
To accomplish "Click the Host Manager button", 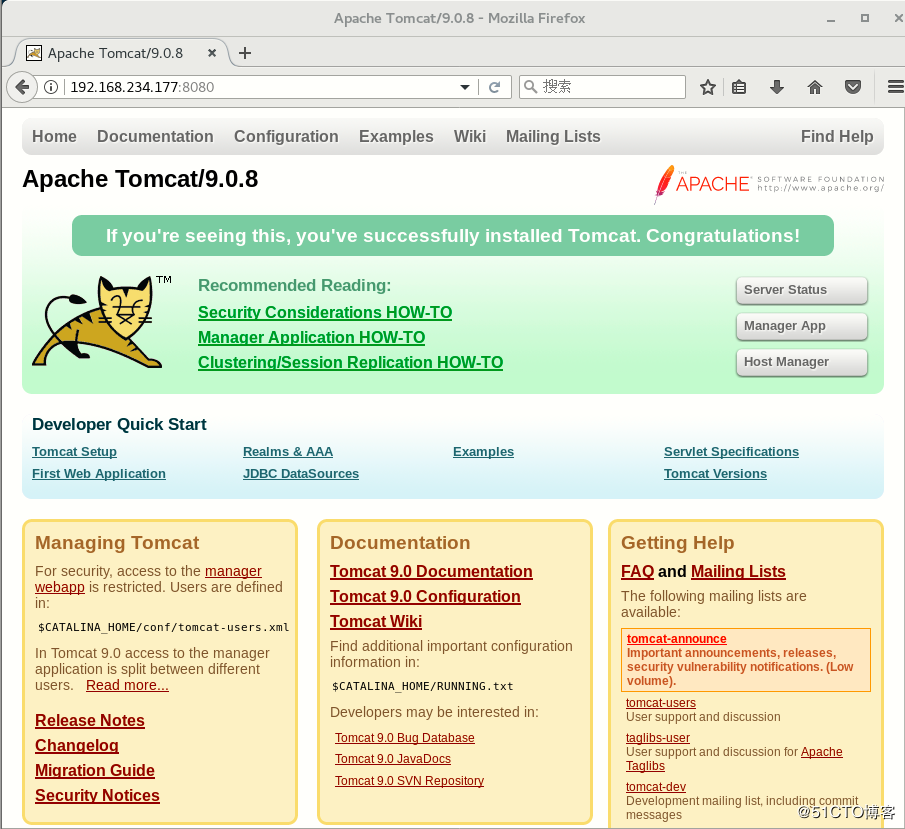I will (802, 362).
